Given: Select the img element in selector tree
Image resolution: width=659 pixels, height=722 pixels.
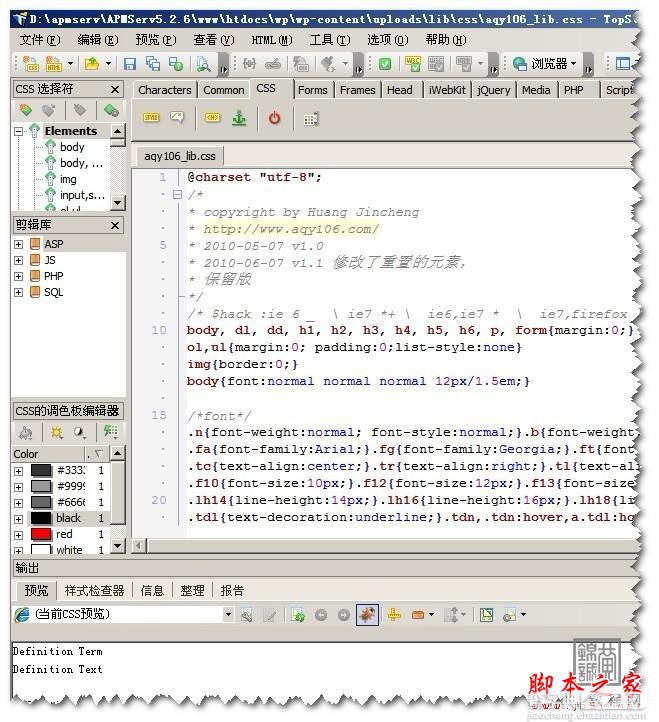Looking at the screenshot, I should (x=68, y=179).
